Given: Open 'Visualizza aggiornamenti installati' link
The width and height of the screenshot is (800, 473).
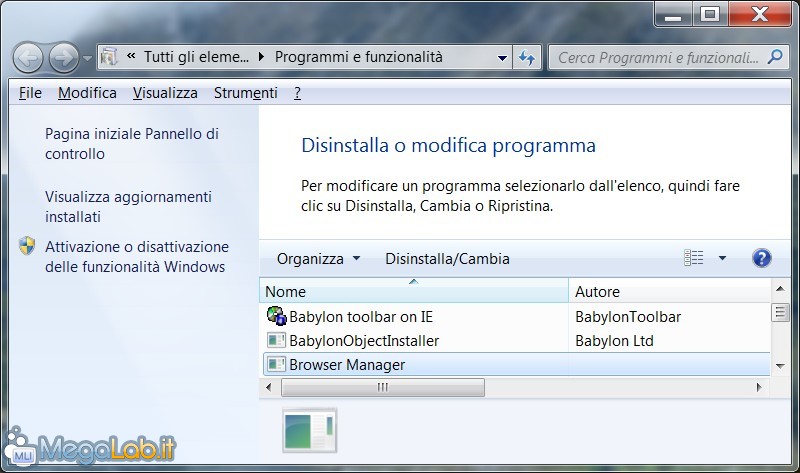Looking at the screenshot, I should 128,207.
